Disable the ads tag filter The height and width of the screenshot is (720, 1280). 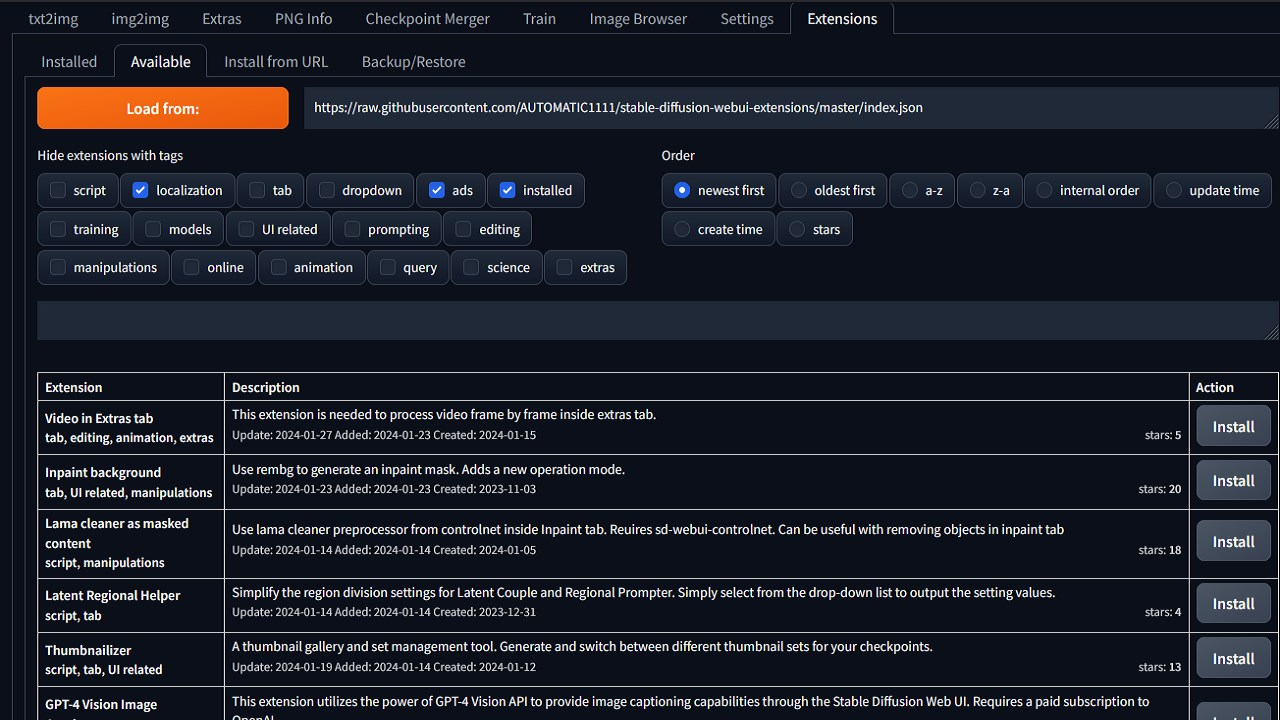pos(437,190)
